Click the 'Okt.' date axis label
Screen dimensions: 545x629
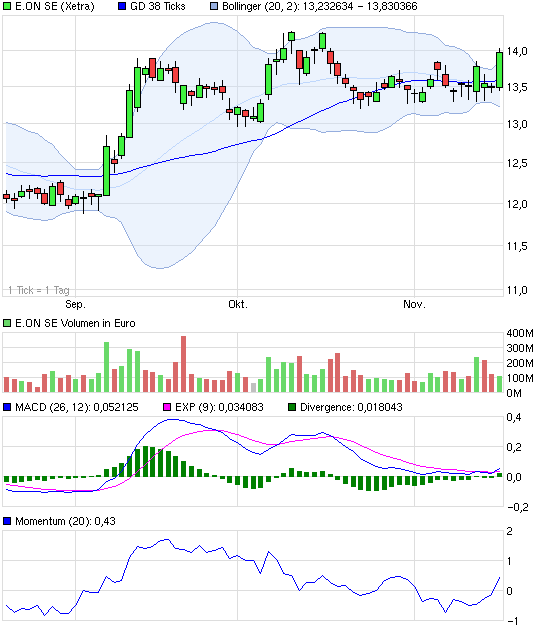238,304
